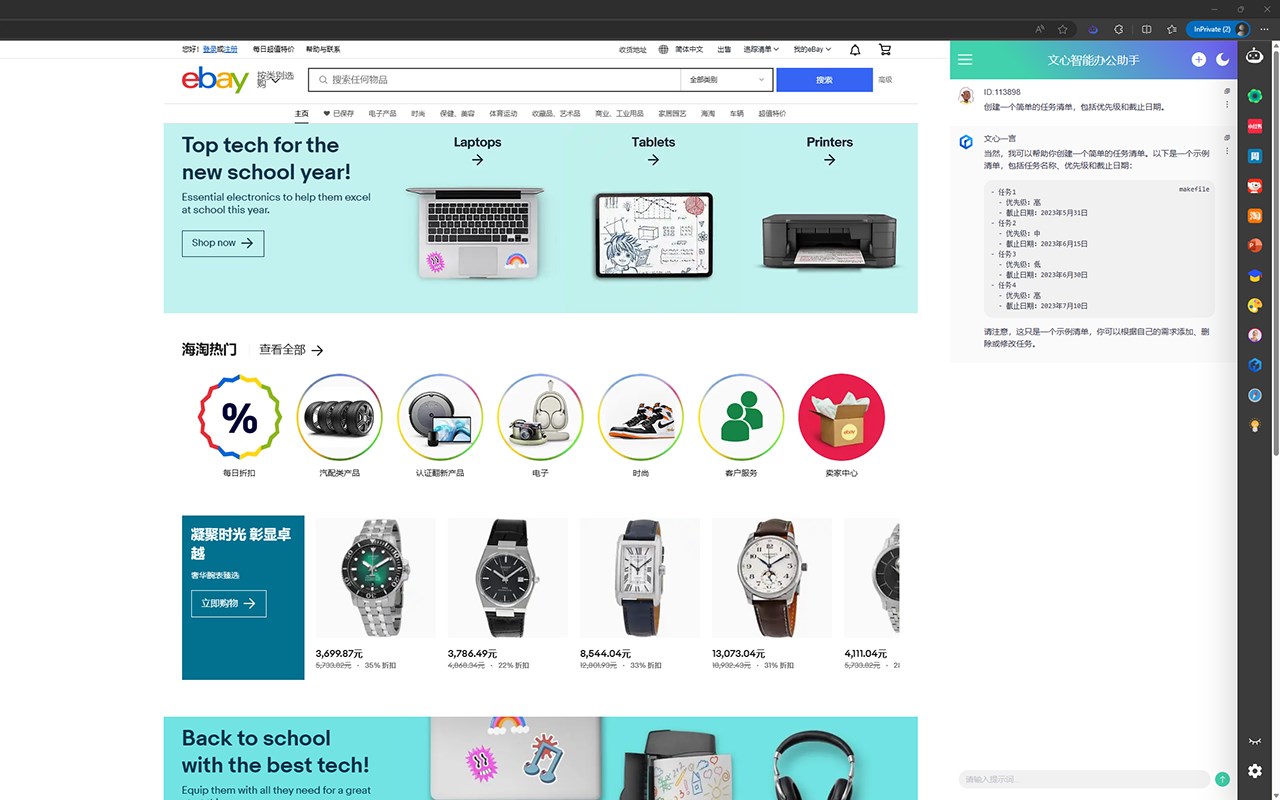Expand the 我的eBay dropdown
This screenshot has width=1280, height=800.
pos(812,49)
